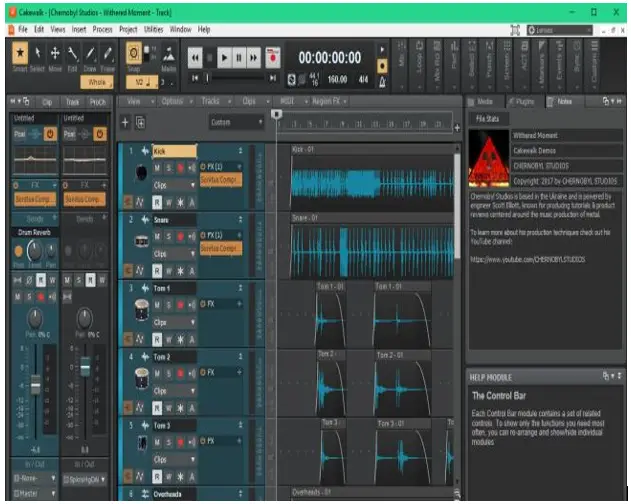Image resolution: width=631 pixels, height=504 pixels.
Task: Open the Views menu
Action: point(58,30)
